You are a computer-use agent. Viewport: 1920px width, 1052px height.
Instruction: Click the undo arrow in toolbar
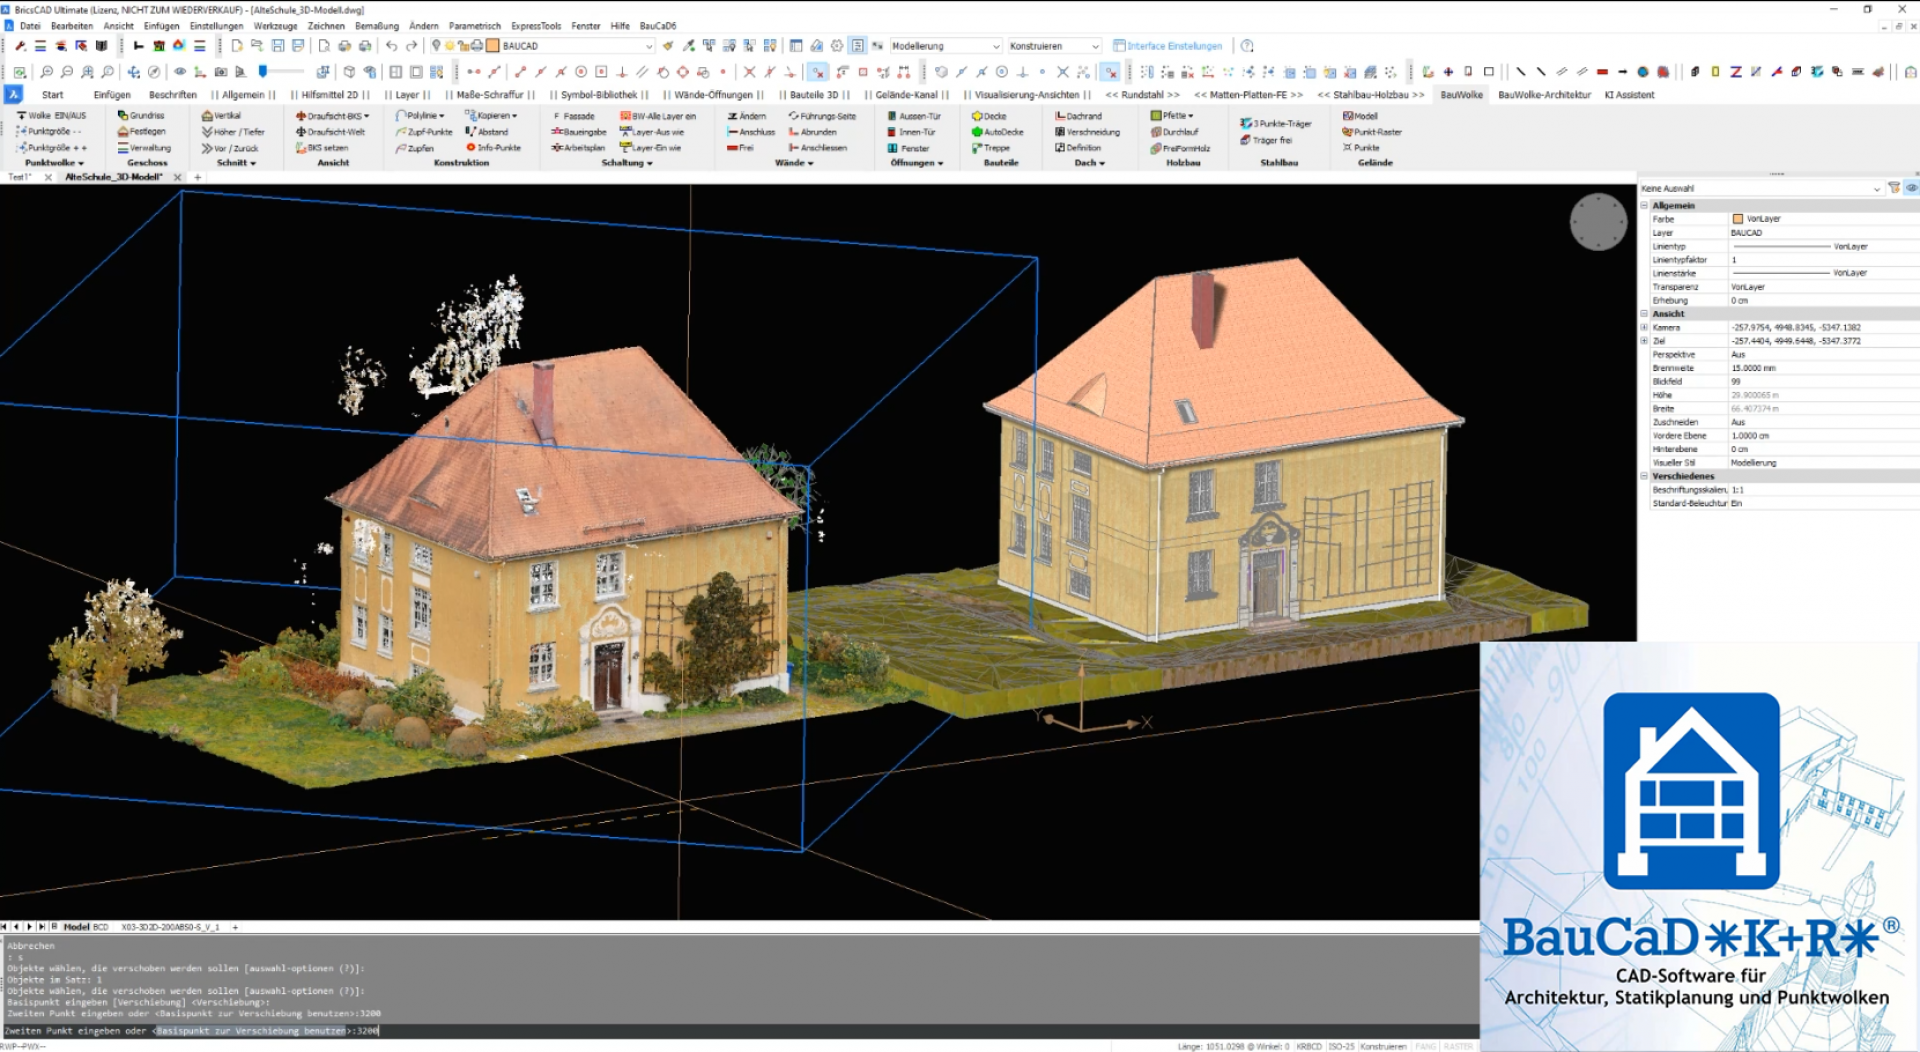[x=392, y=46]
